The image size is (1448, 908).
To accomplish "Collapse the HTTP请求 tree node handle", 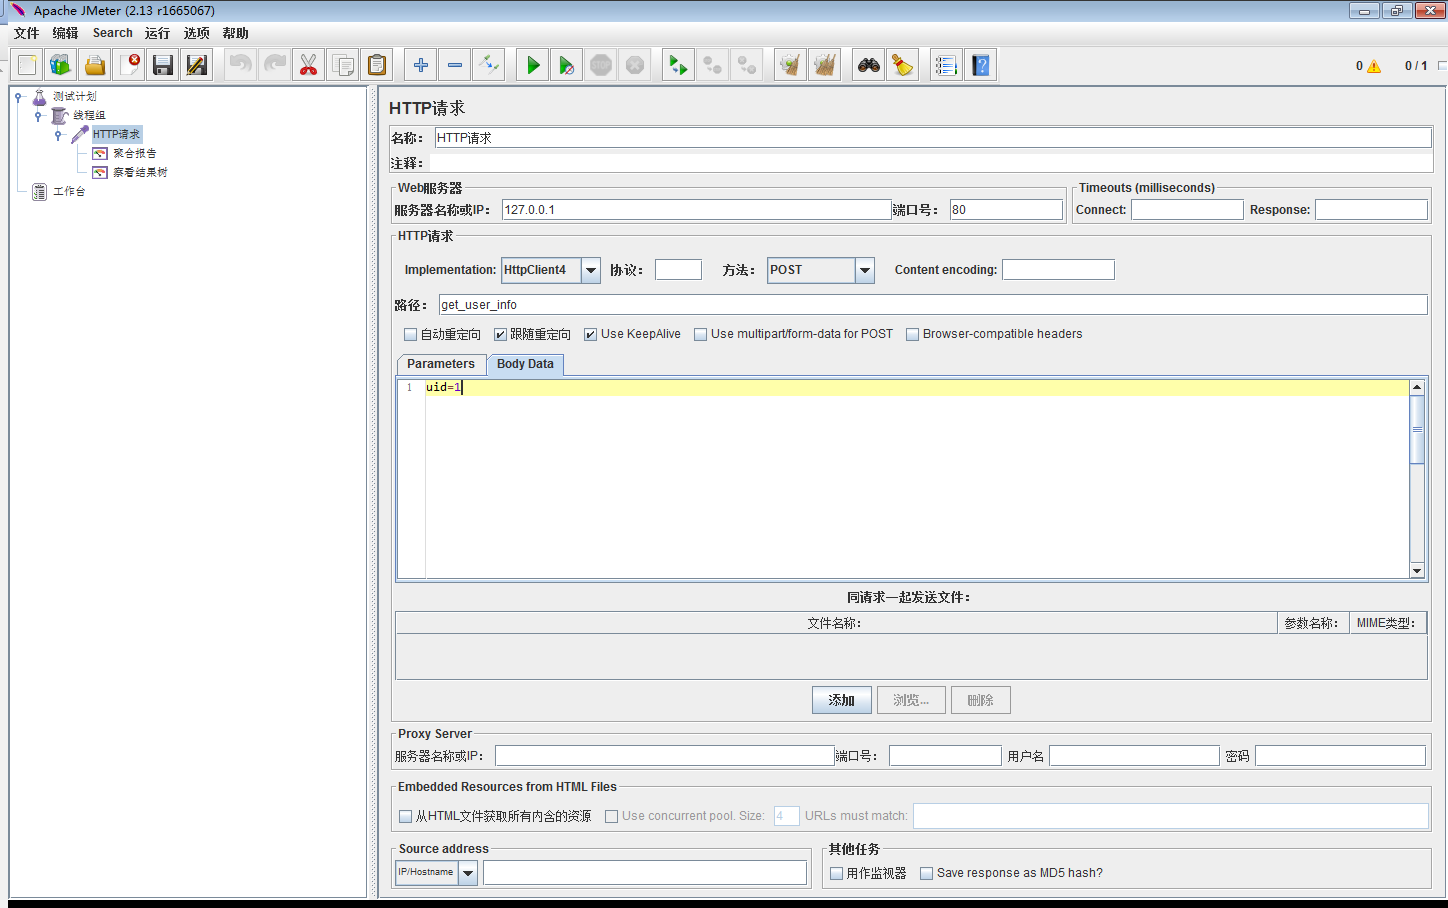I will click(x=58, y=135).
